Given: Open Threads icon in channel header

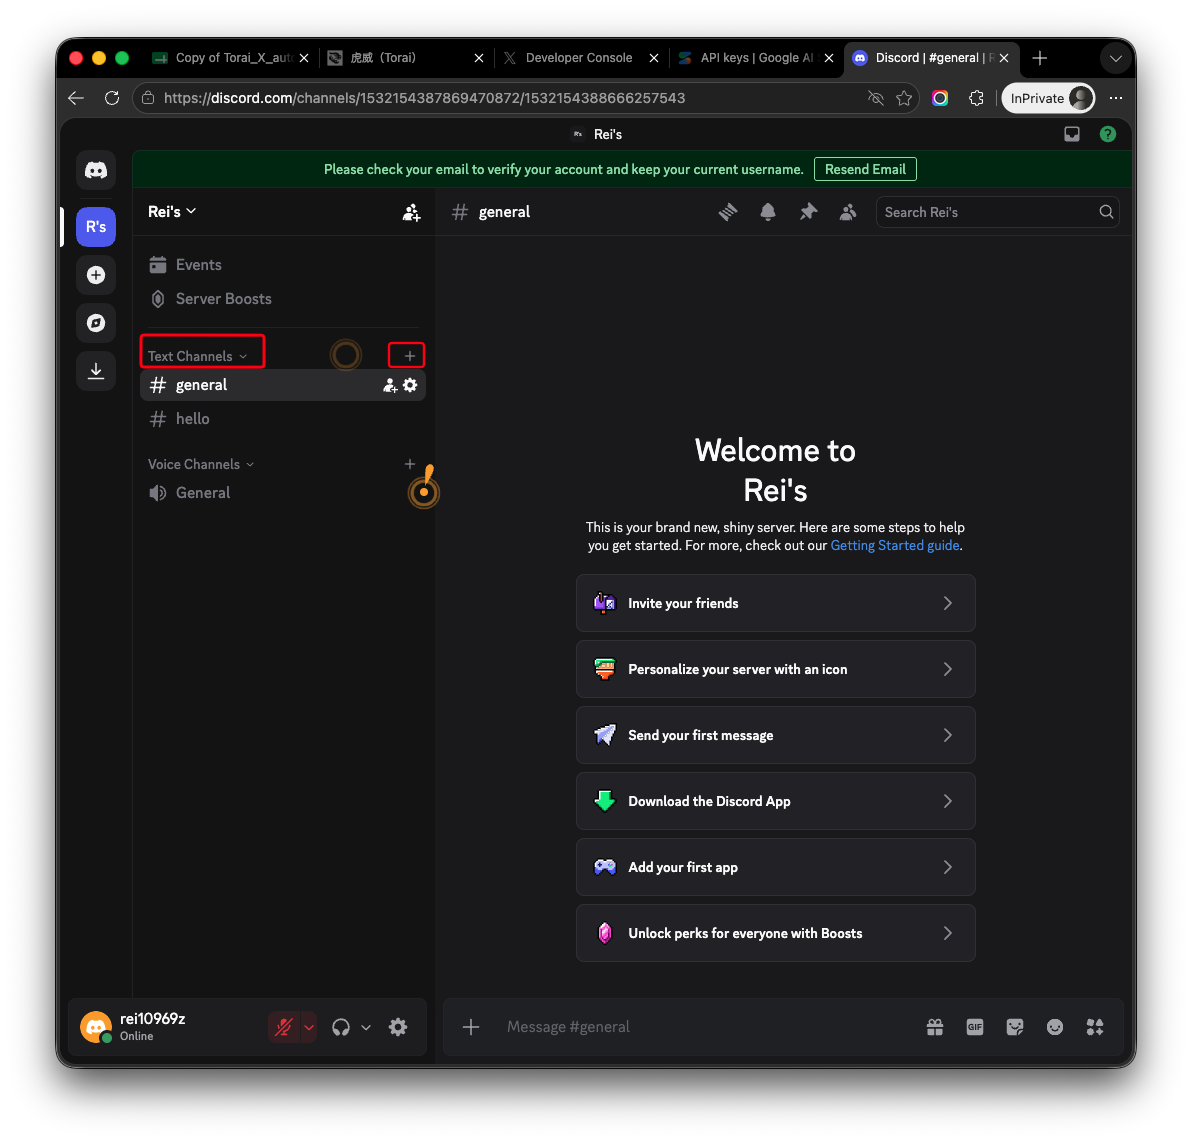Looking at the screenshot, I should (728, 212).
